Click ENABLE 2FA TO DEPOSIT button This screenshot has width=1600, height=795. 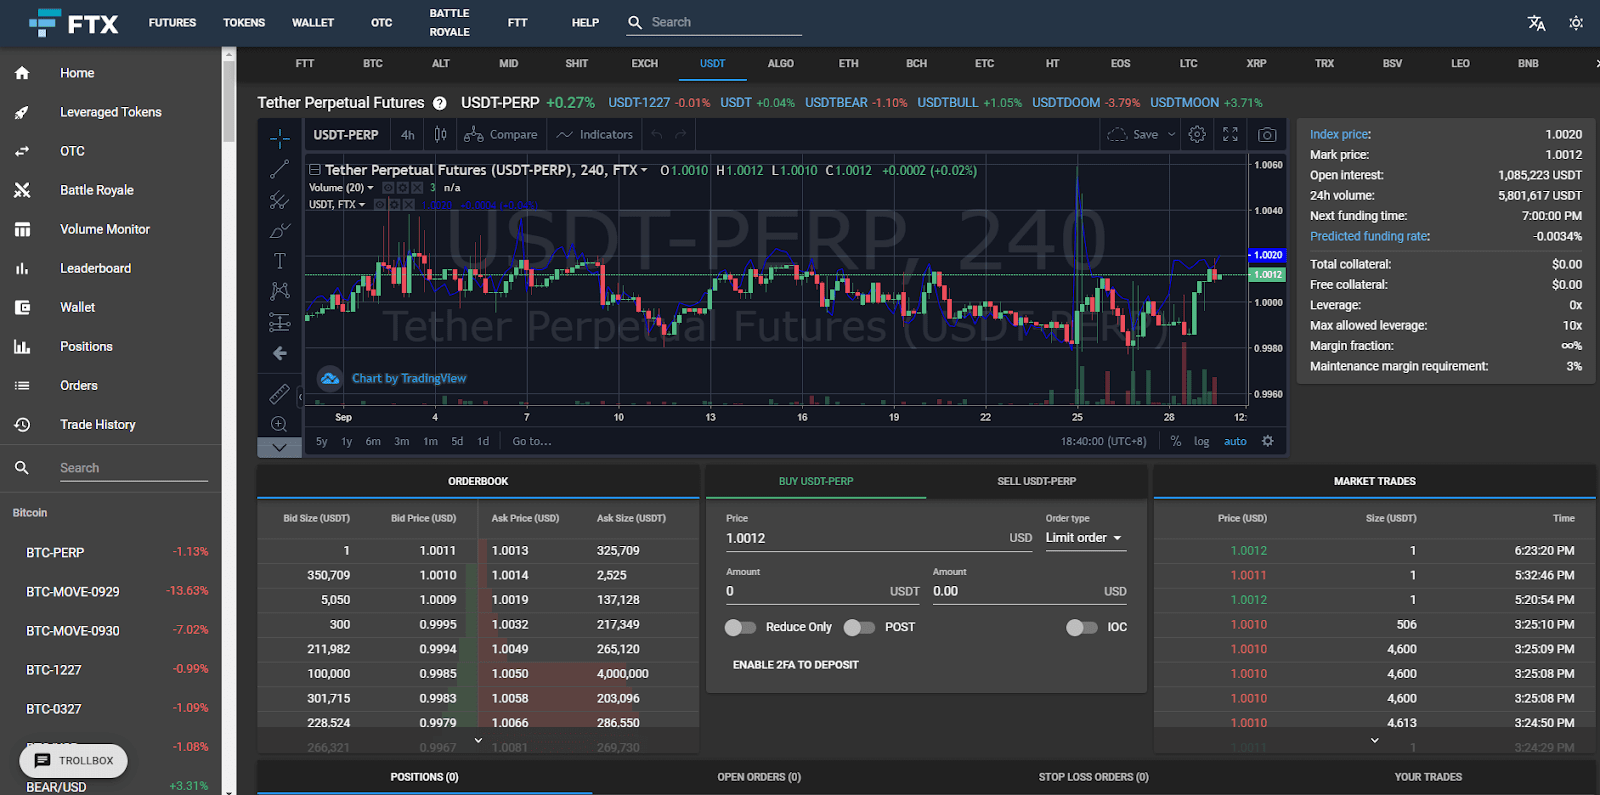pos(796,665)
